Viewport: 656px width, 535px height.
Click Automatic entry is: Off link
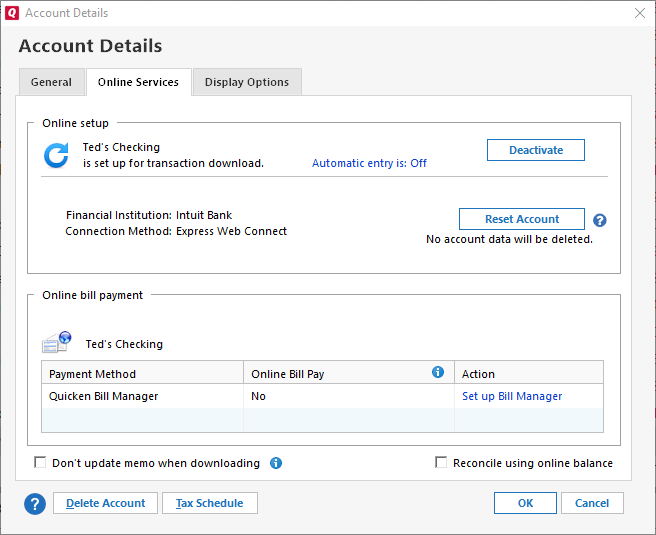pyautogui.click(x=369, y=163)
